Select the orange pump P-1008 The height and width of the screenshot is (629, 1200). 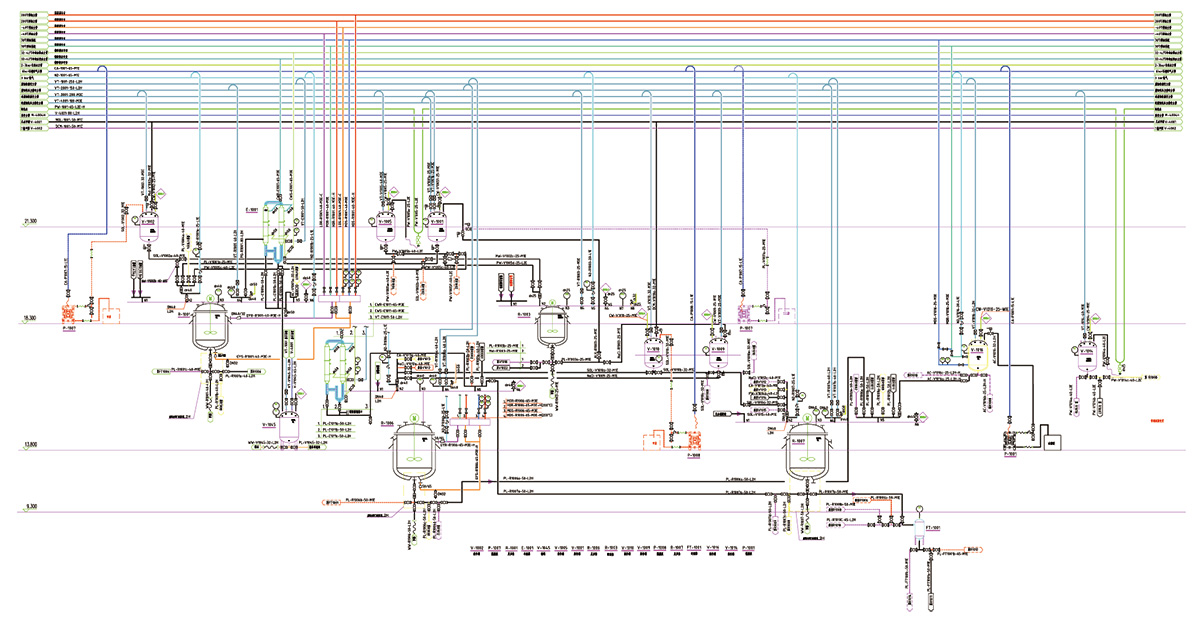click(x=694, y=438)
